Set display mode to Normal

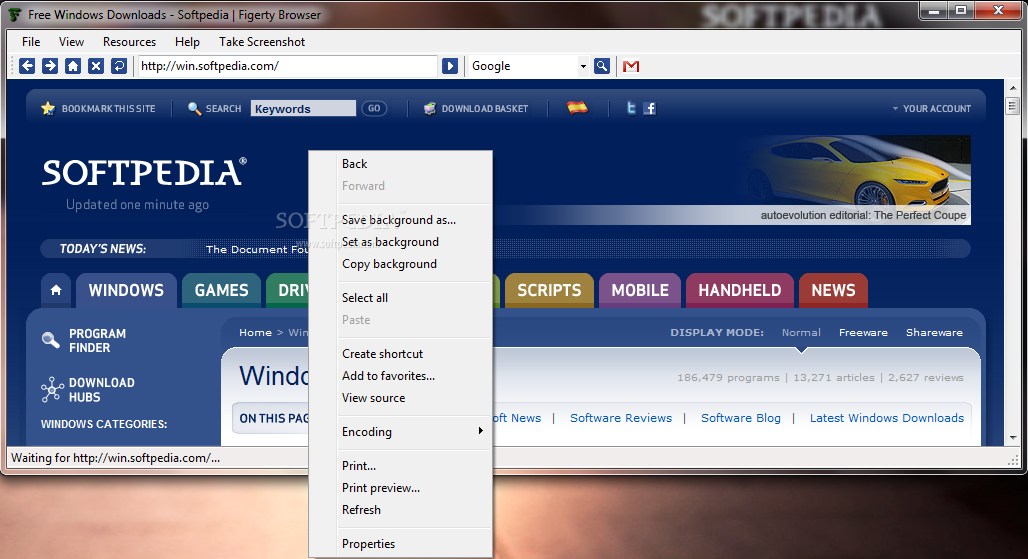click(x=801, y=332)
